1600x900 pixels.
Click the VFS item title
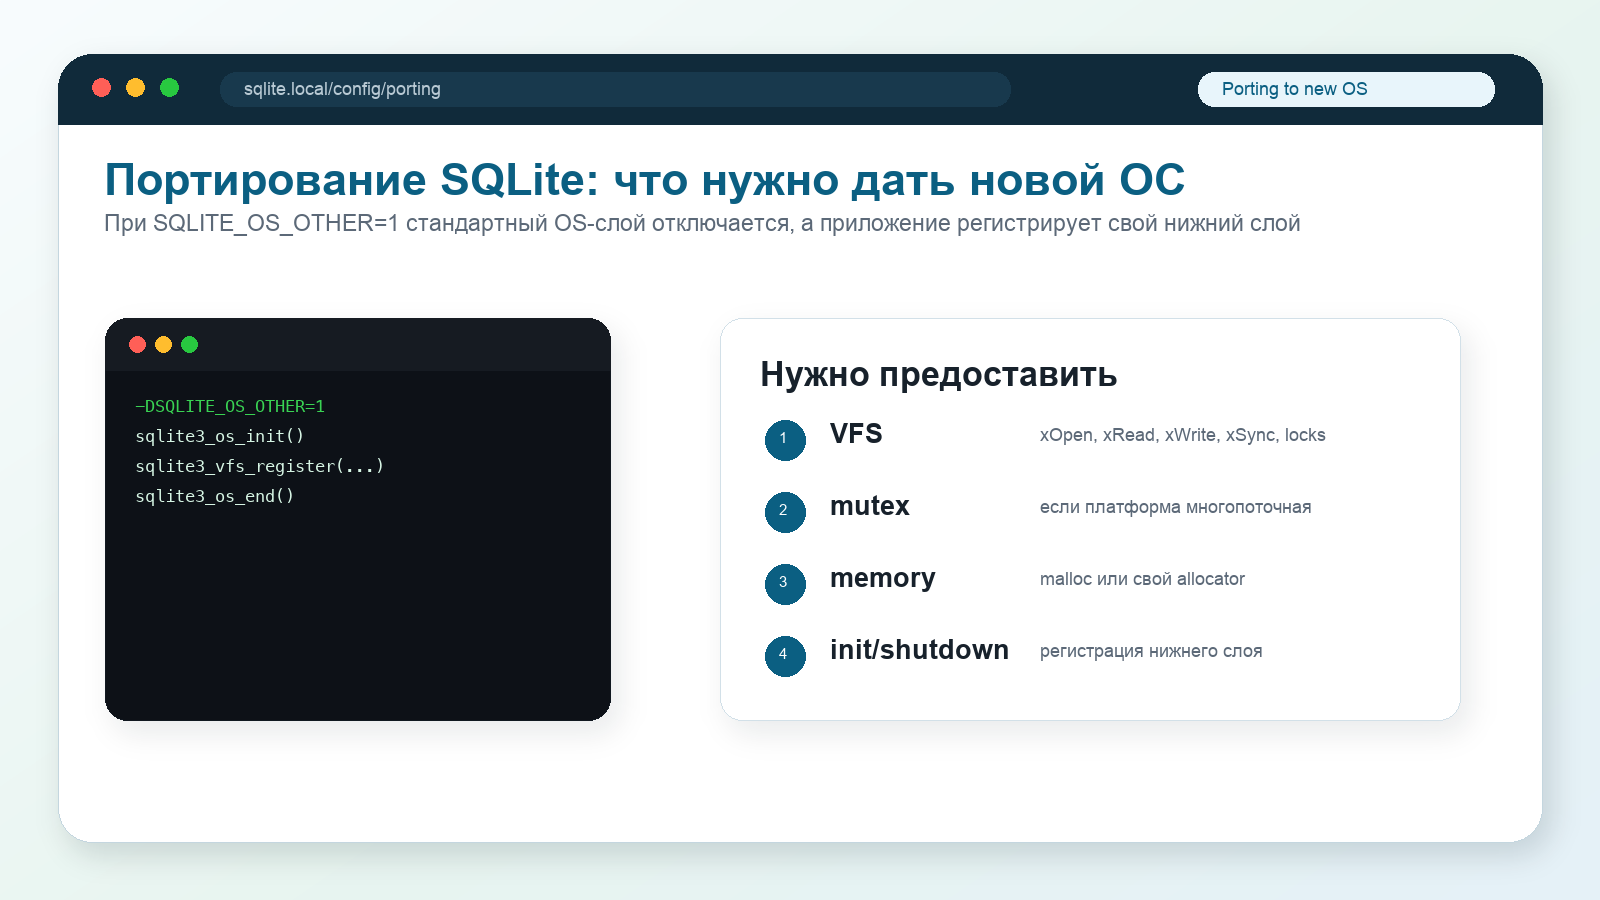(x=856, y=434)
